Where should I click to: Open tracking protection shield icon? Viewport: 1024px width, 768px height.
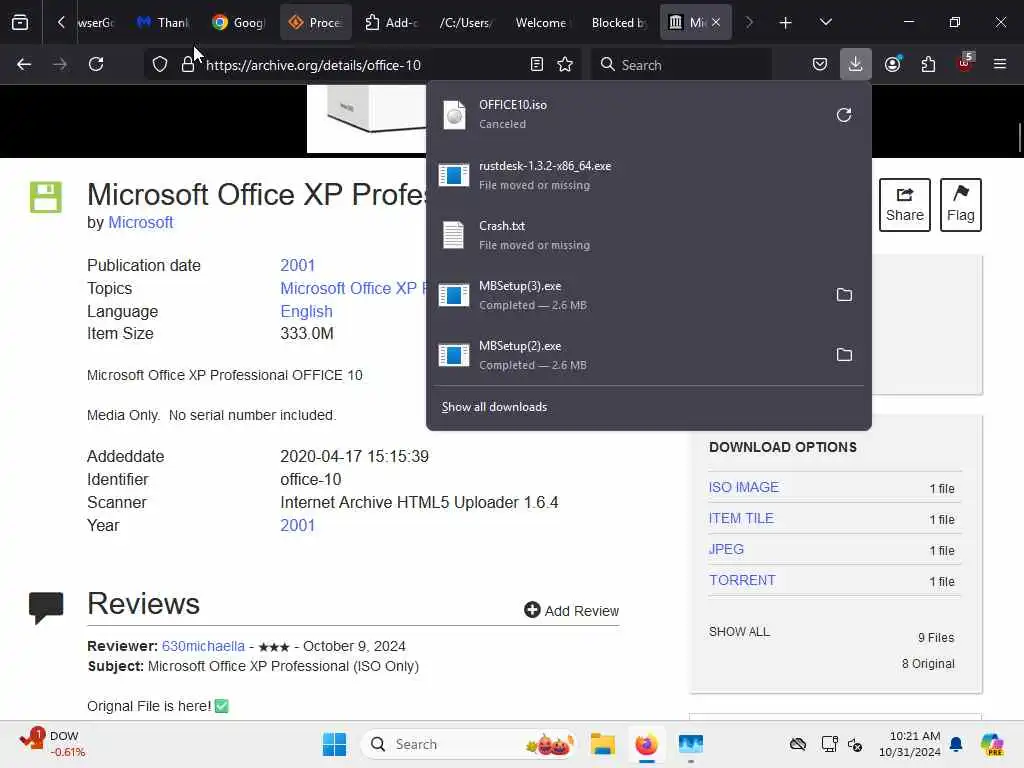(160, 65)
